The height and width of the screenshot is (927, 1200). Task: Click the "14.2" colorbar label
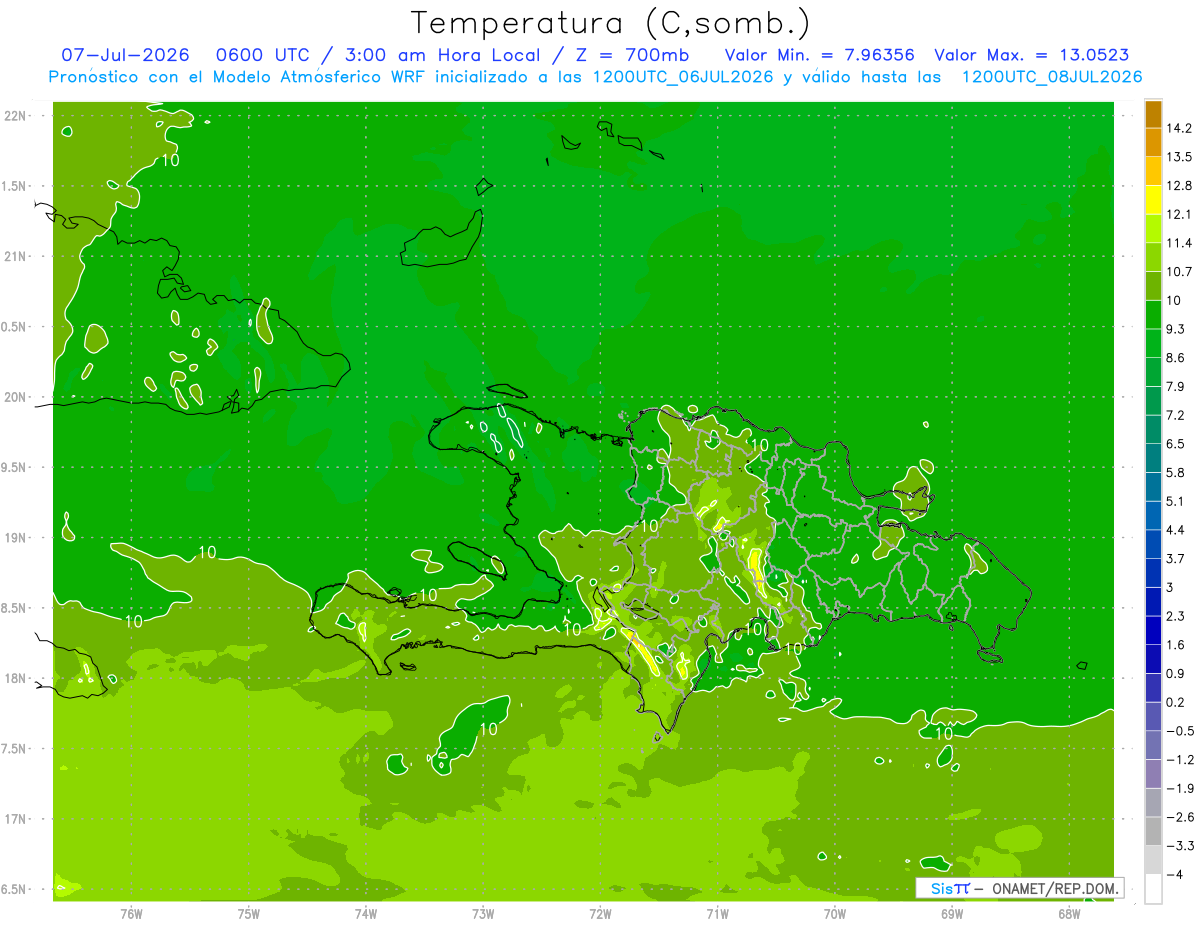[1179, 128]
